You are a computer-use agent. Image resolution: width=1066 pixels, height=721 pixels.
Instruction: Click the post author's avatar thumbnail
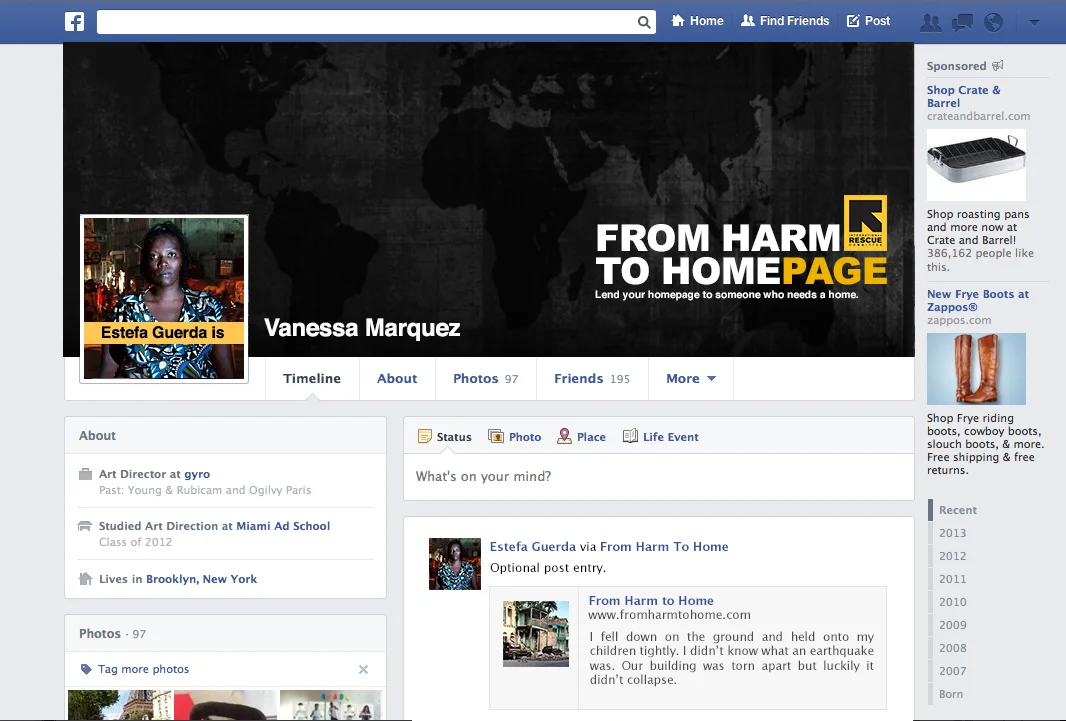click(455, 563)
